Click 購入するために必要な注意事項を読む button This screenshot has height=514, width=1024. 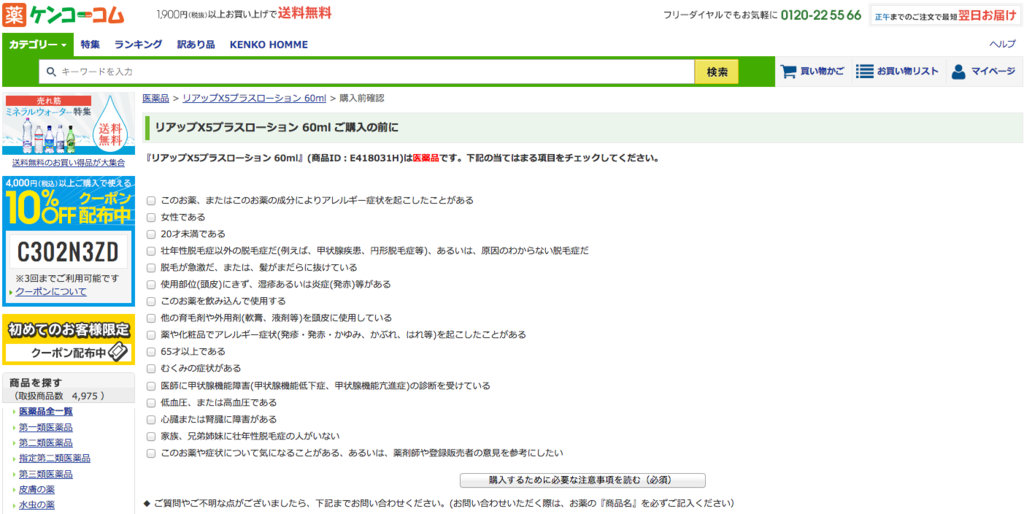583,480
